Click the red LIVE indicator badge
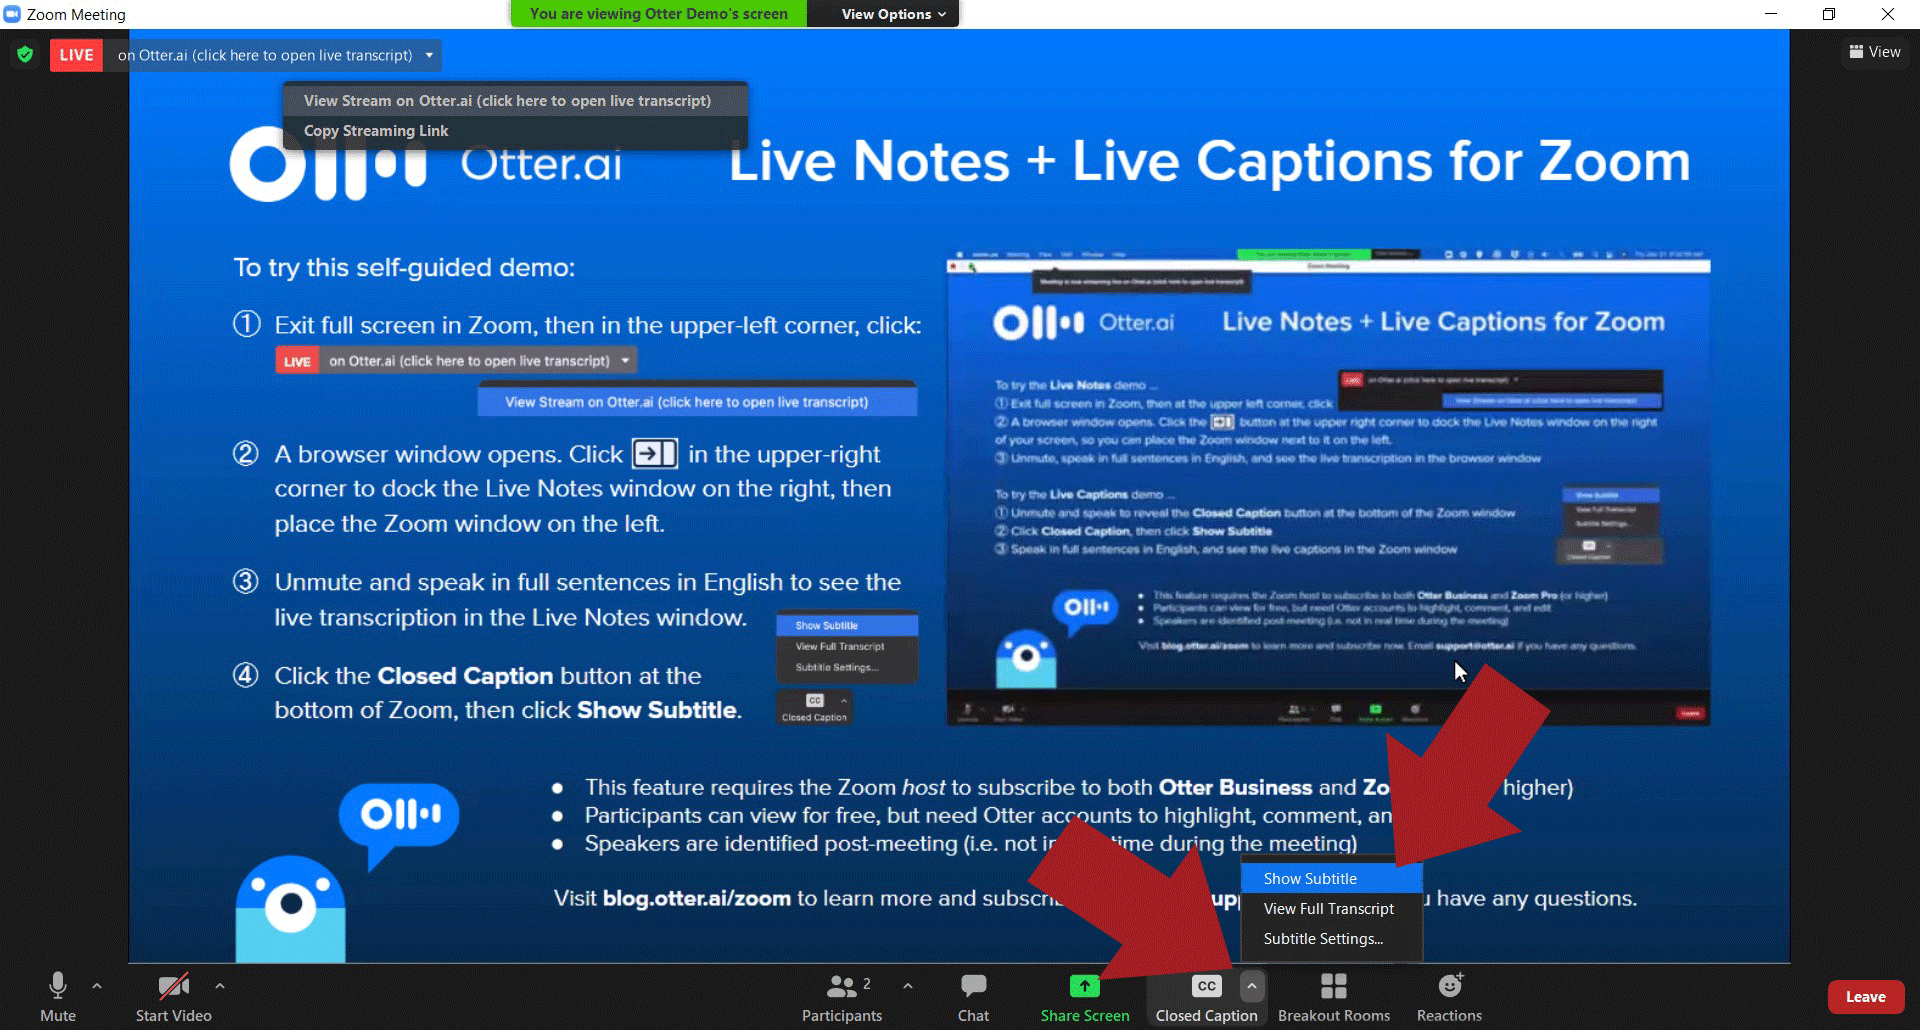Viewport: 1920px width, 1030px height. [76, 55]
